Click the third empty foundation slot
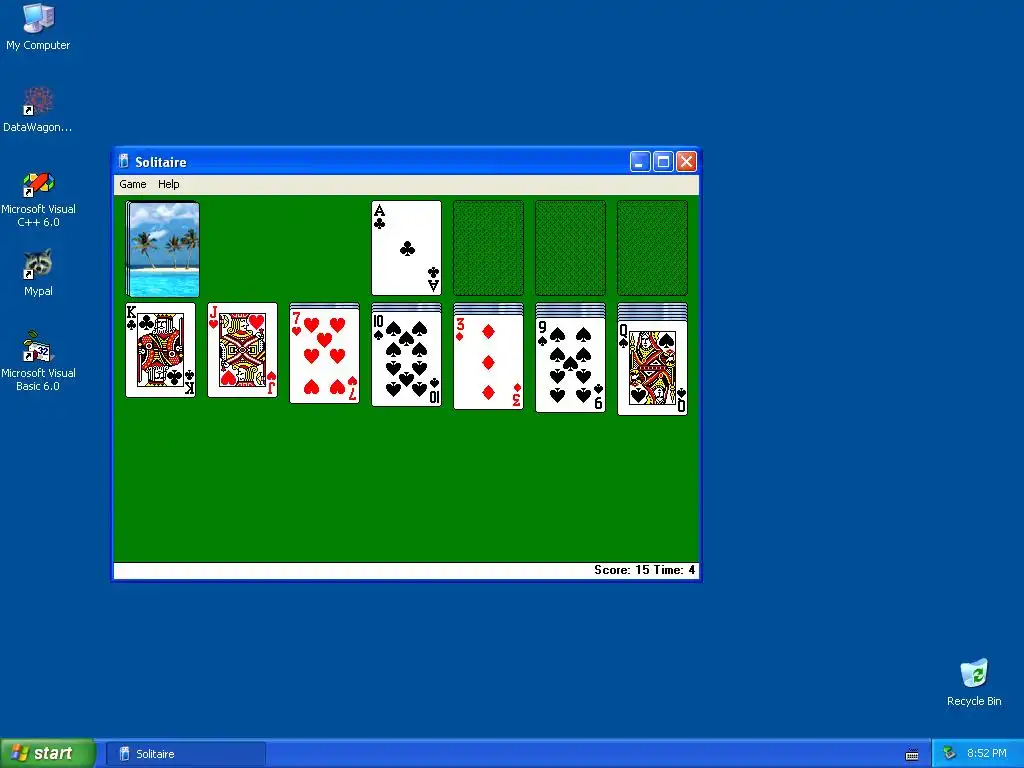This screenshot has height=768, width=1024. [570, 248]
